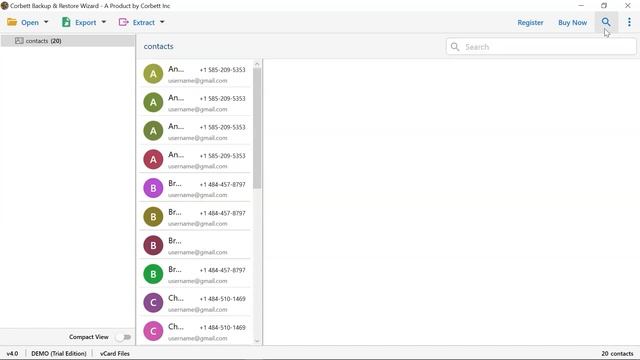The height and width of the screenshot is (360, 640).
Task: Select the Br... contact without phone number
Action: pyautogui.click(x=195, y=245)
